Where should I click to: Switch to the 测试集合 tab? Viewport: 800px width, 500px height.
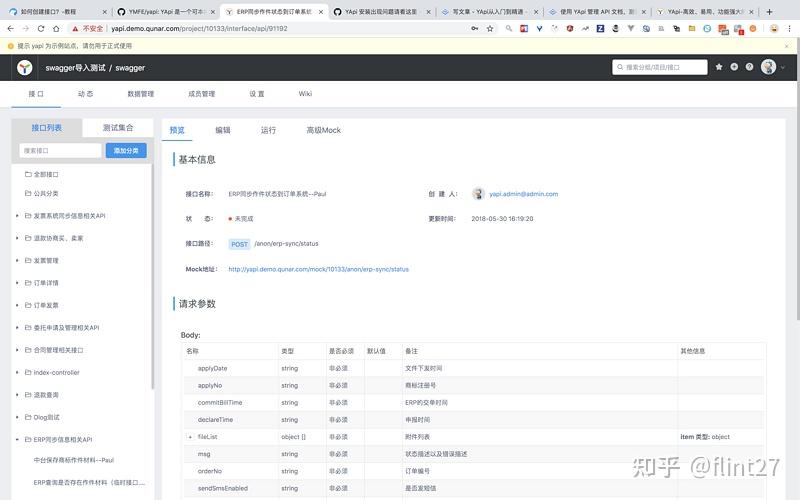click(118, 128)
